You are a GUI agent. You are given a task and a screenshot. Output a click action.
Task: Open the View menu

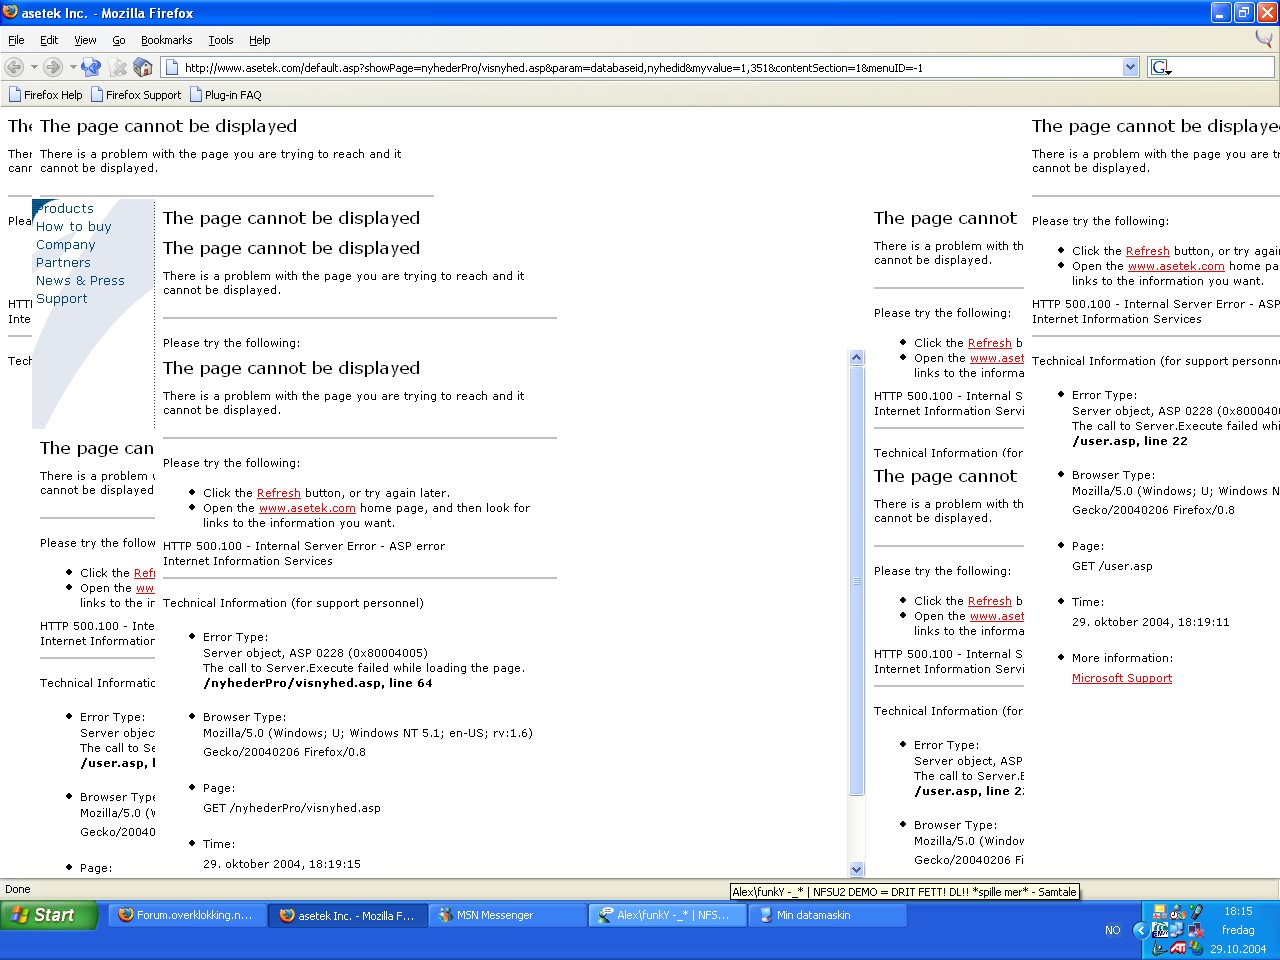85,40
